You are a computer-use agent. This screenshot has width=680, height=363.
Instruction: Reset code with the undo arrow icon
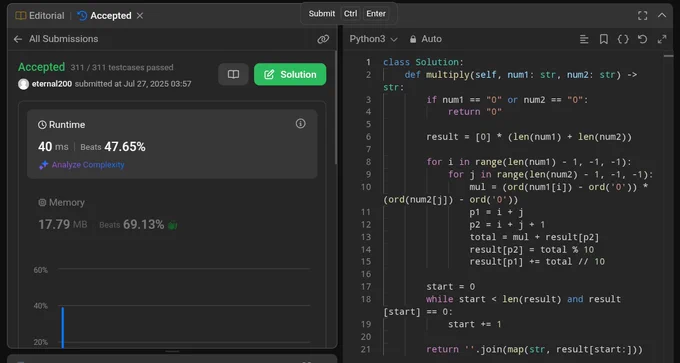[x=643, y=39]
